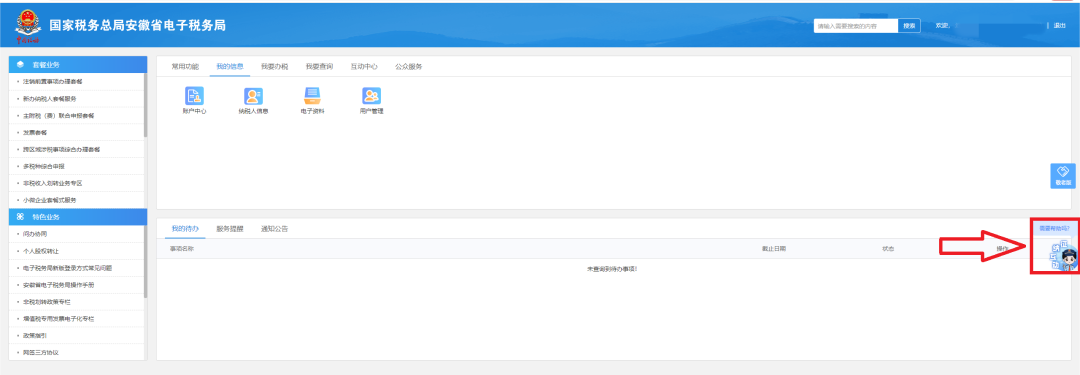Click the 截止日期 column header
Screen dimensions: 1080x375
point(773,248)
